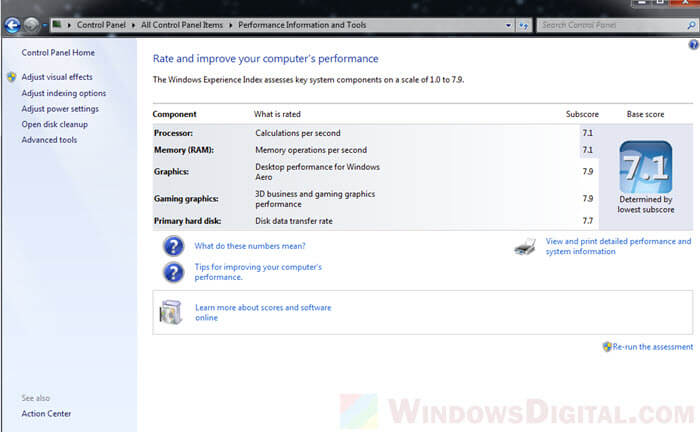Click the address bar Refresh button
Viewport: 700px width, 432px height.
pos(524,25)
